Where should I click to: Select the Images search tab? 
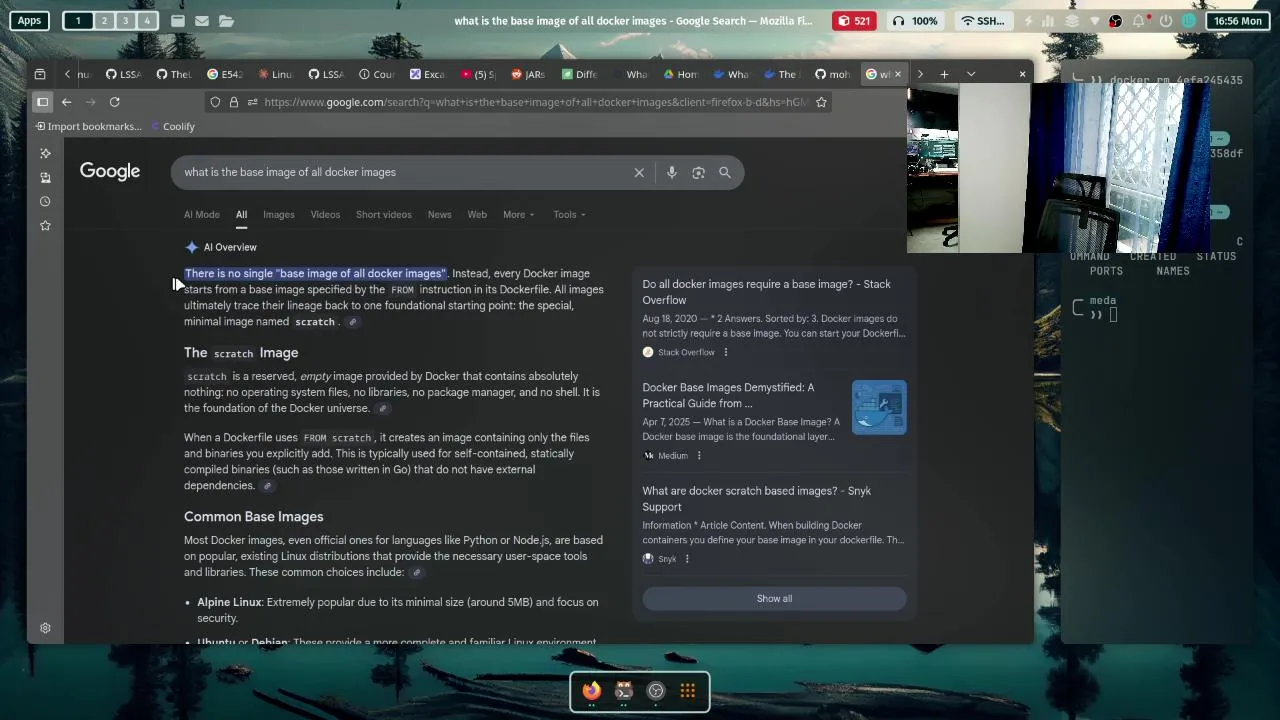[x=279, y=215]
